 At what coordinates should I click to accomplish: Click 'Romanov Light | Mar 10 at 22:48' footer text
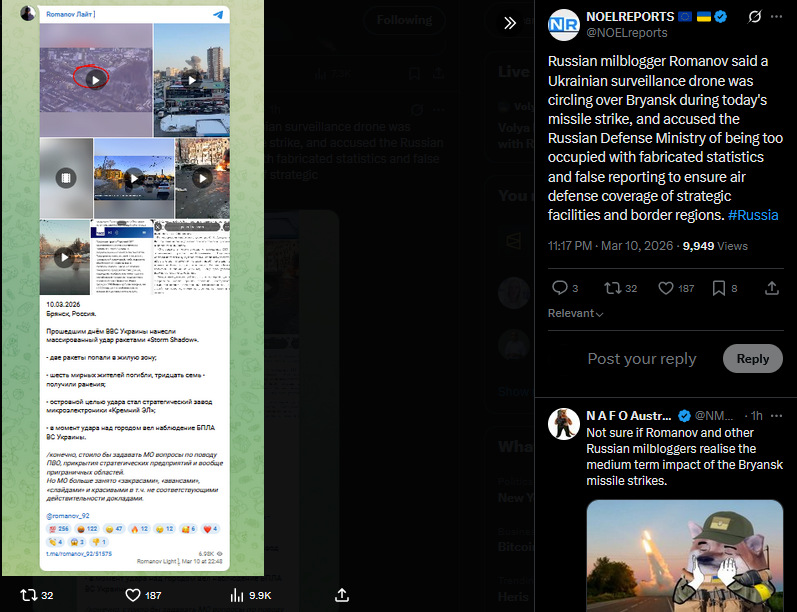(179, 561)
